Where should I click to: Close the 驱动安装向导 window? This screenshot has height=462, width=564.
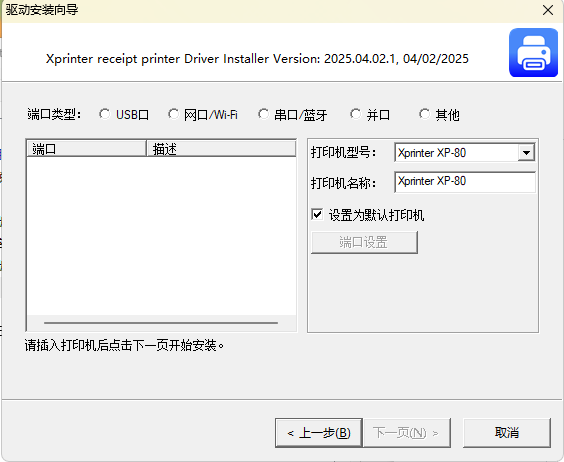pos(548,10)
